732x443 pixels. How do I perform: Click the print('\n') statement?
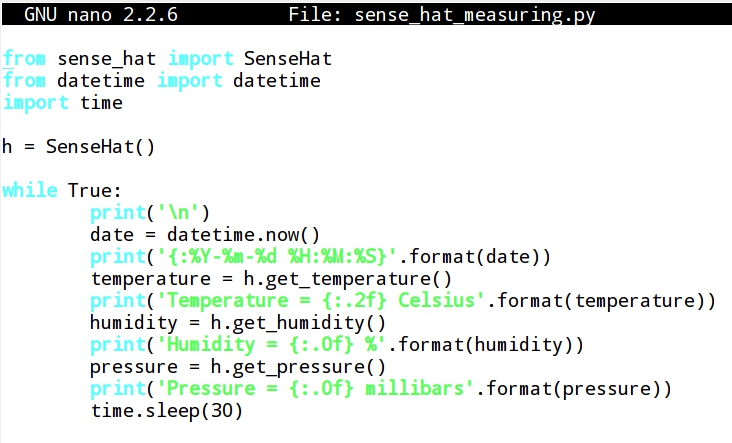150,212
